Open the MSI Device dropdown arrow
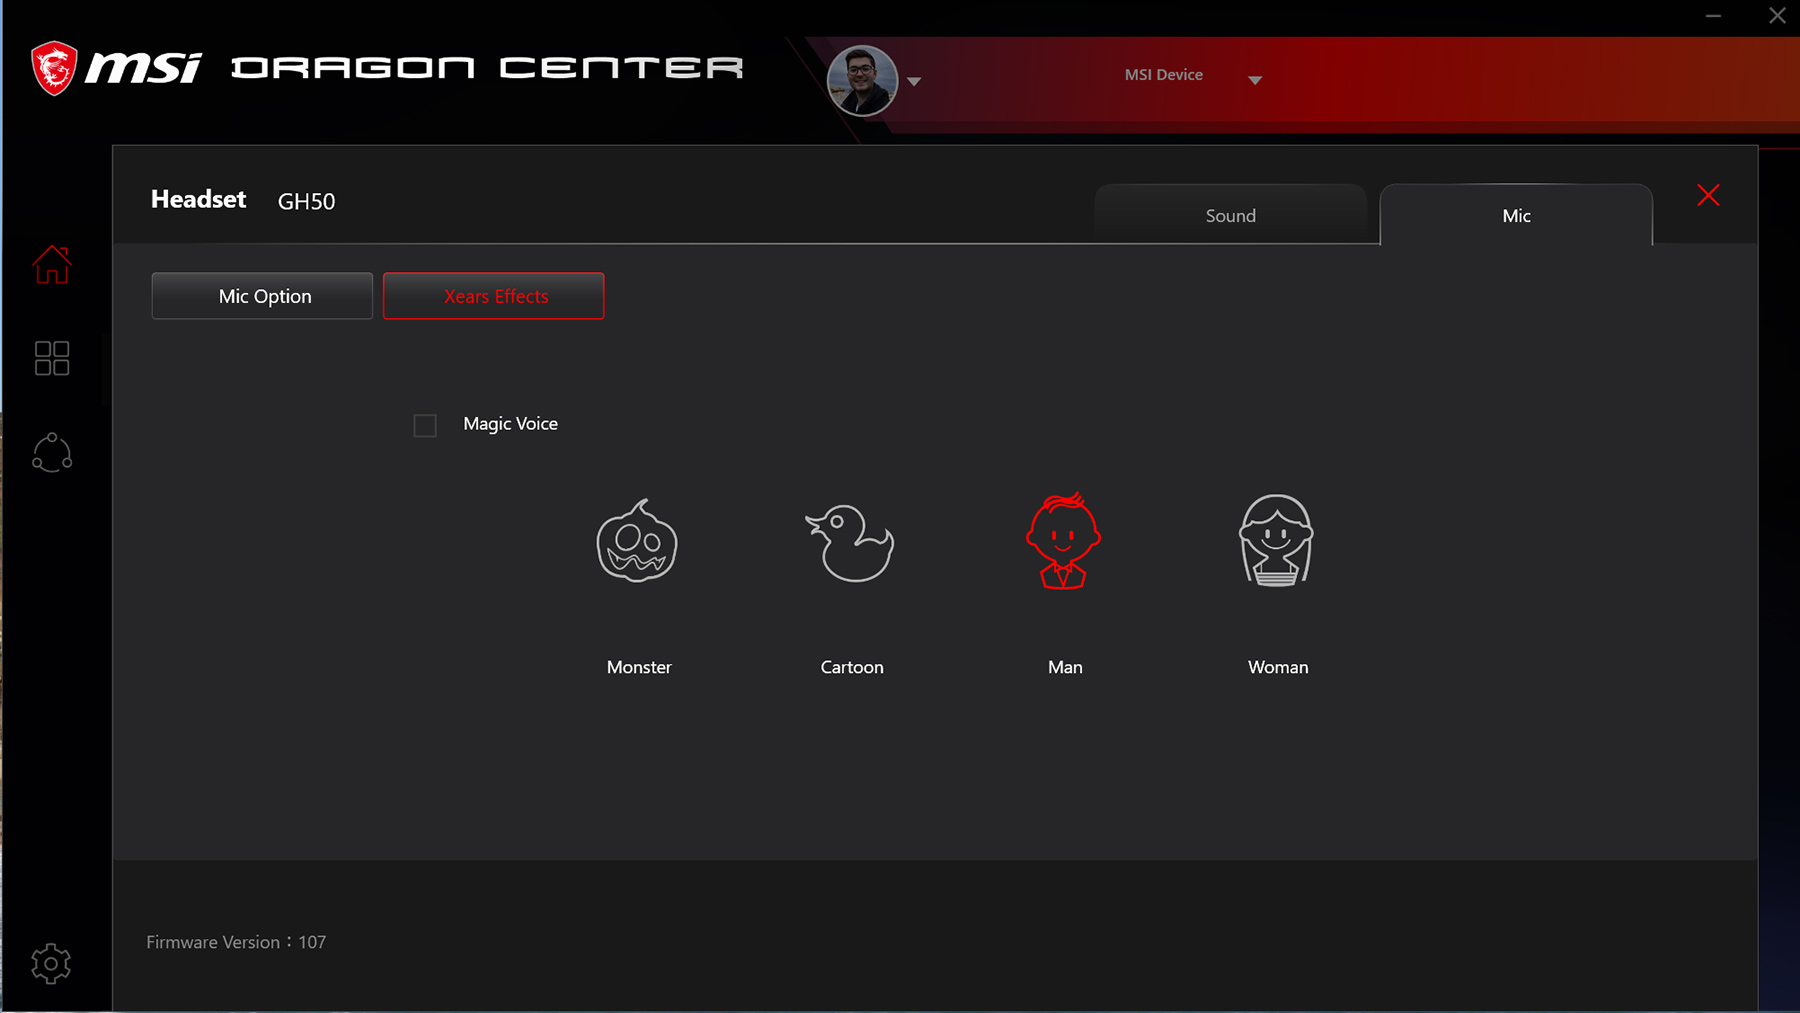 (x=1255, y=80)
